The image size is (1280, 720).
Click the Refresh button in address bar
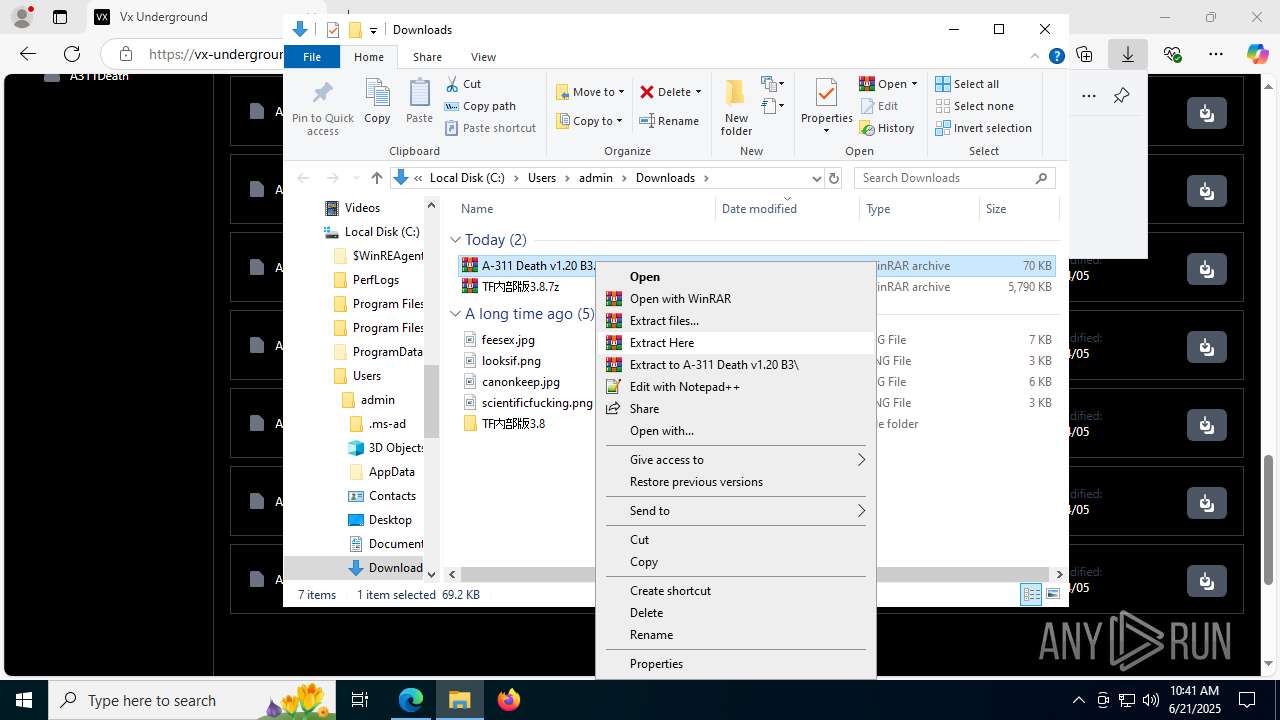point(835,178)
